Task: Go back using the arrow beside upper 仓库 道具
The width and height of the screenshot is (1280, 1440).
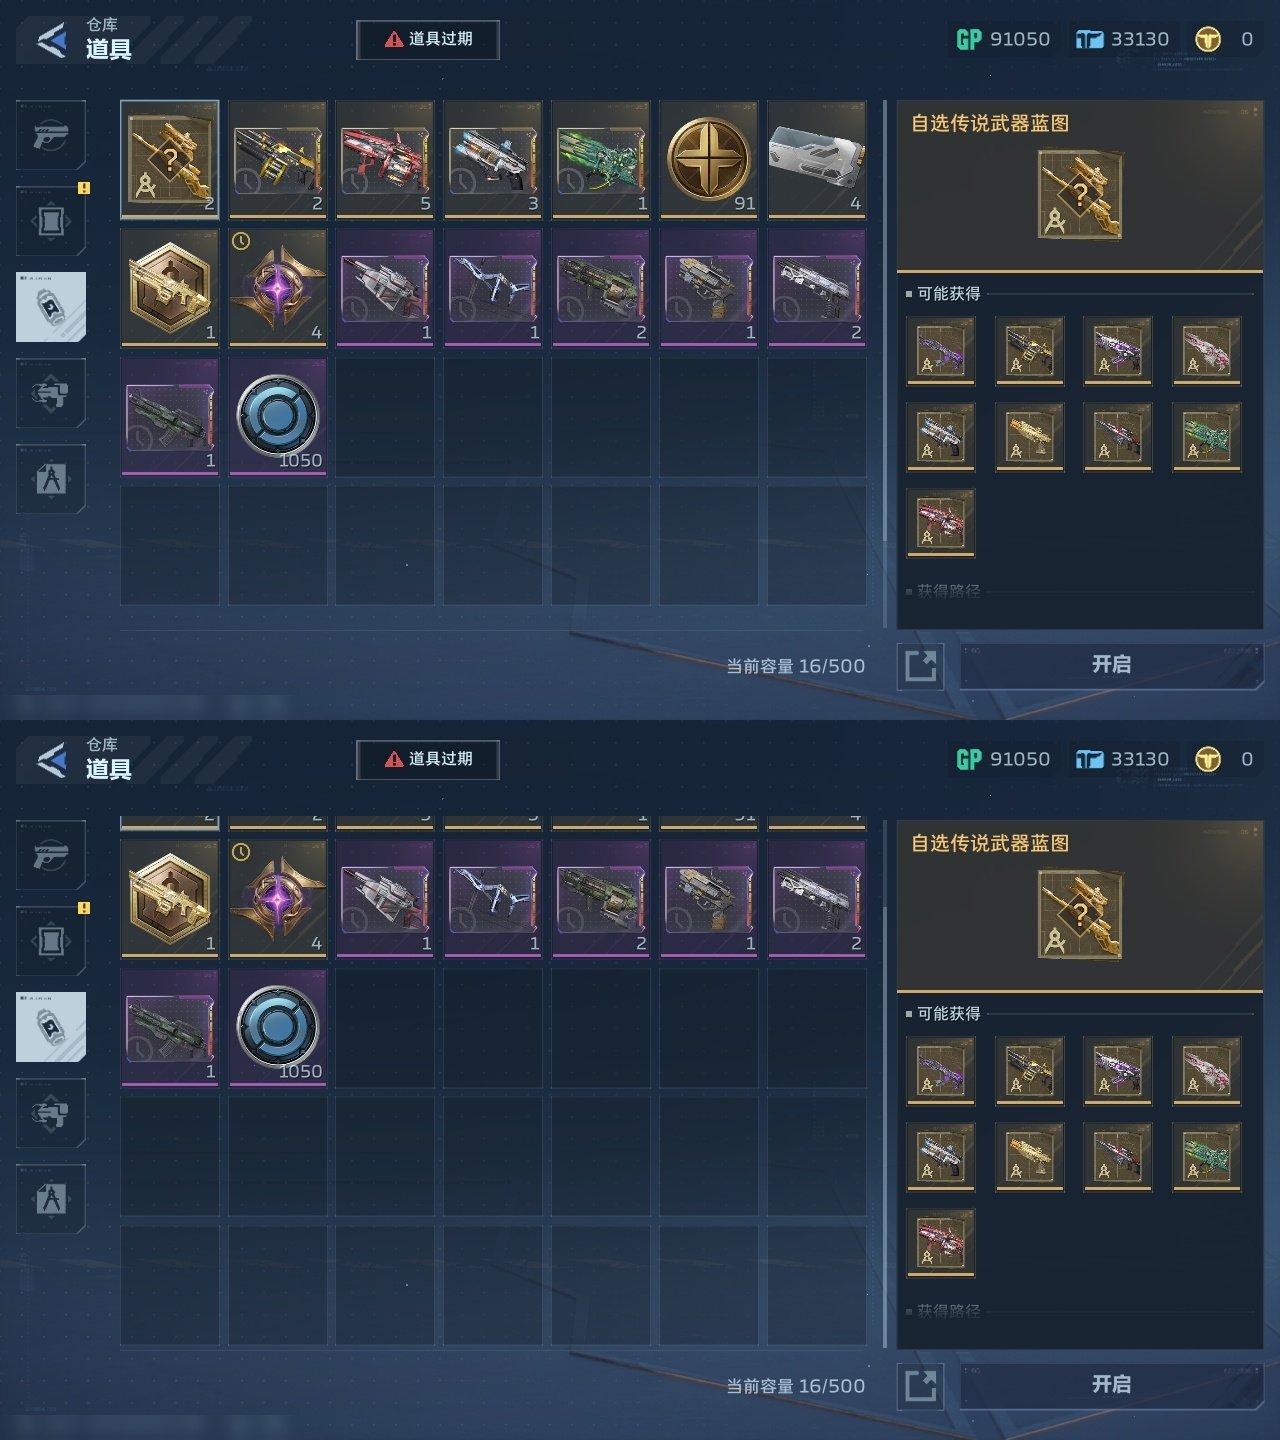Action: tap(52, 40)
